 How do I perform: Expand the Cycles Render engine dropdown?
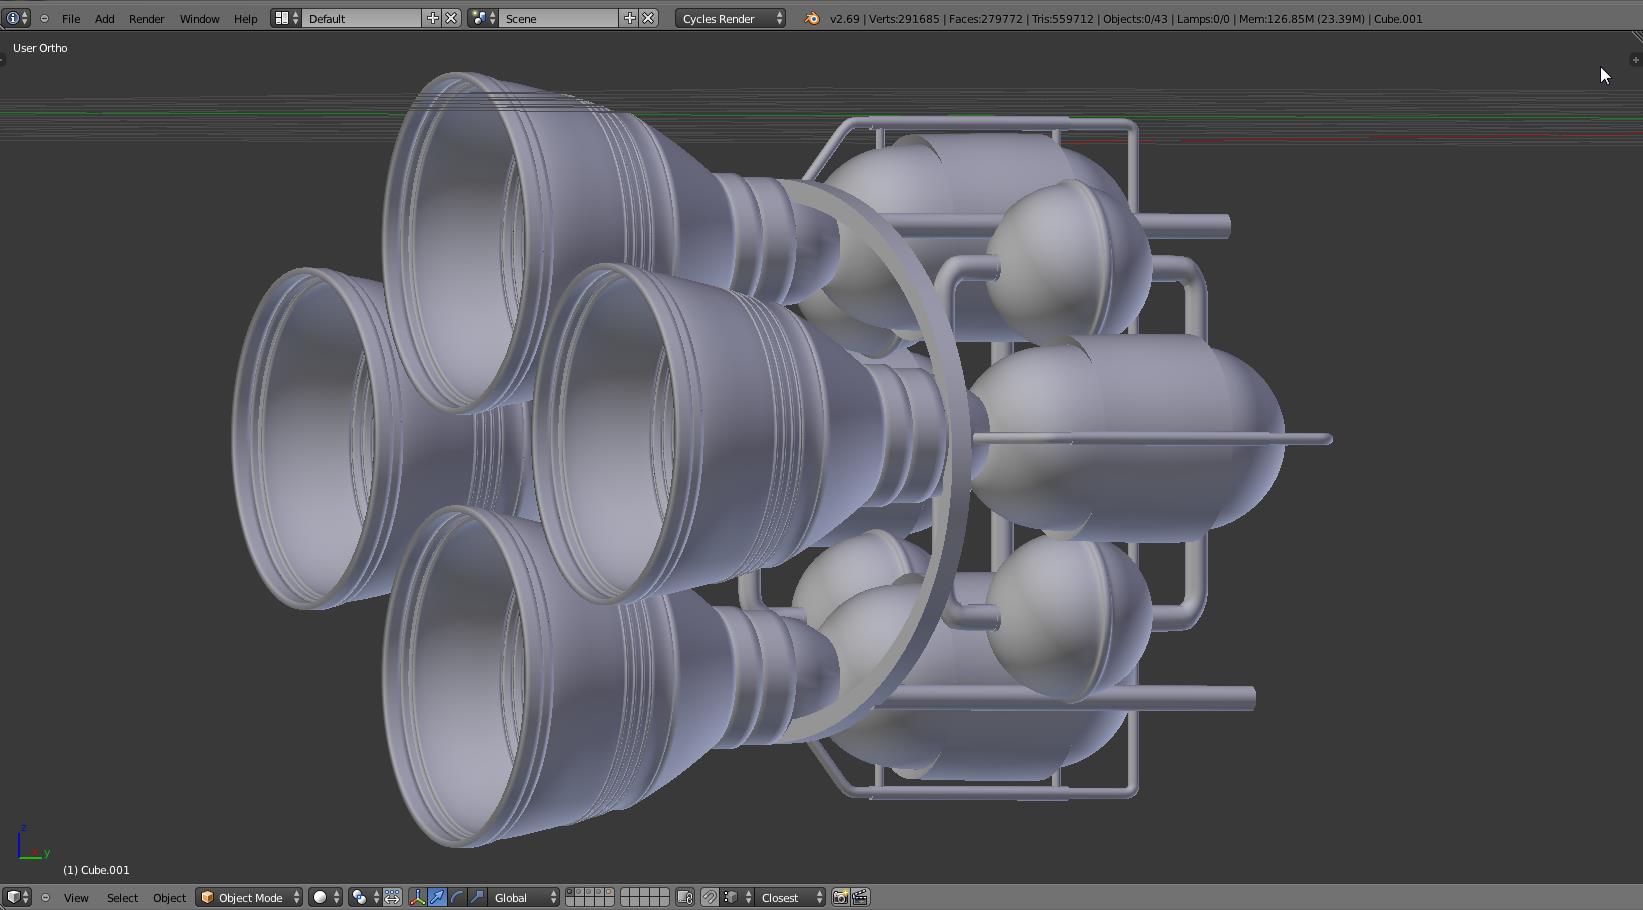coord(730,18)
